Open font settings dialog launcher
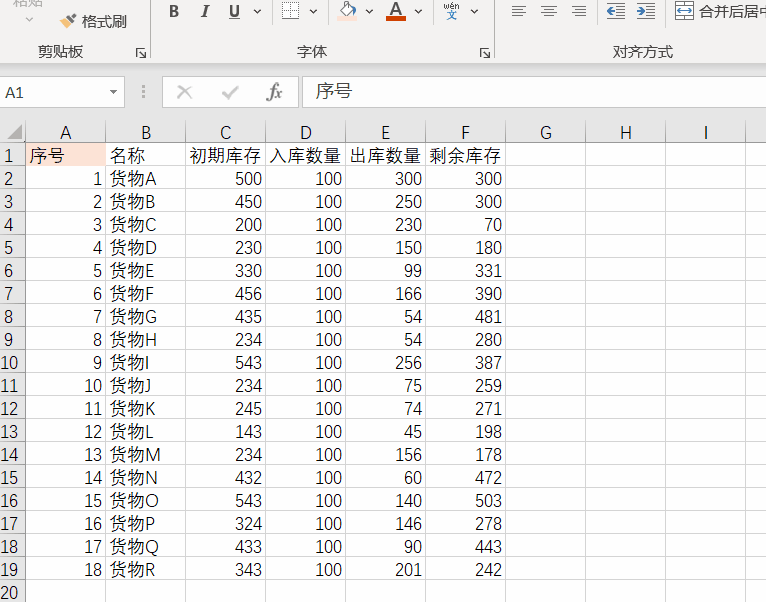The image size is (766, 602). [485, 53]
